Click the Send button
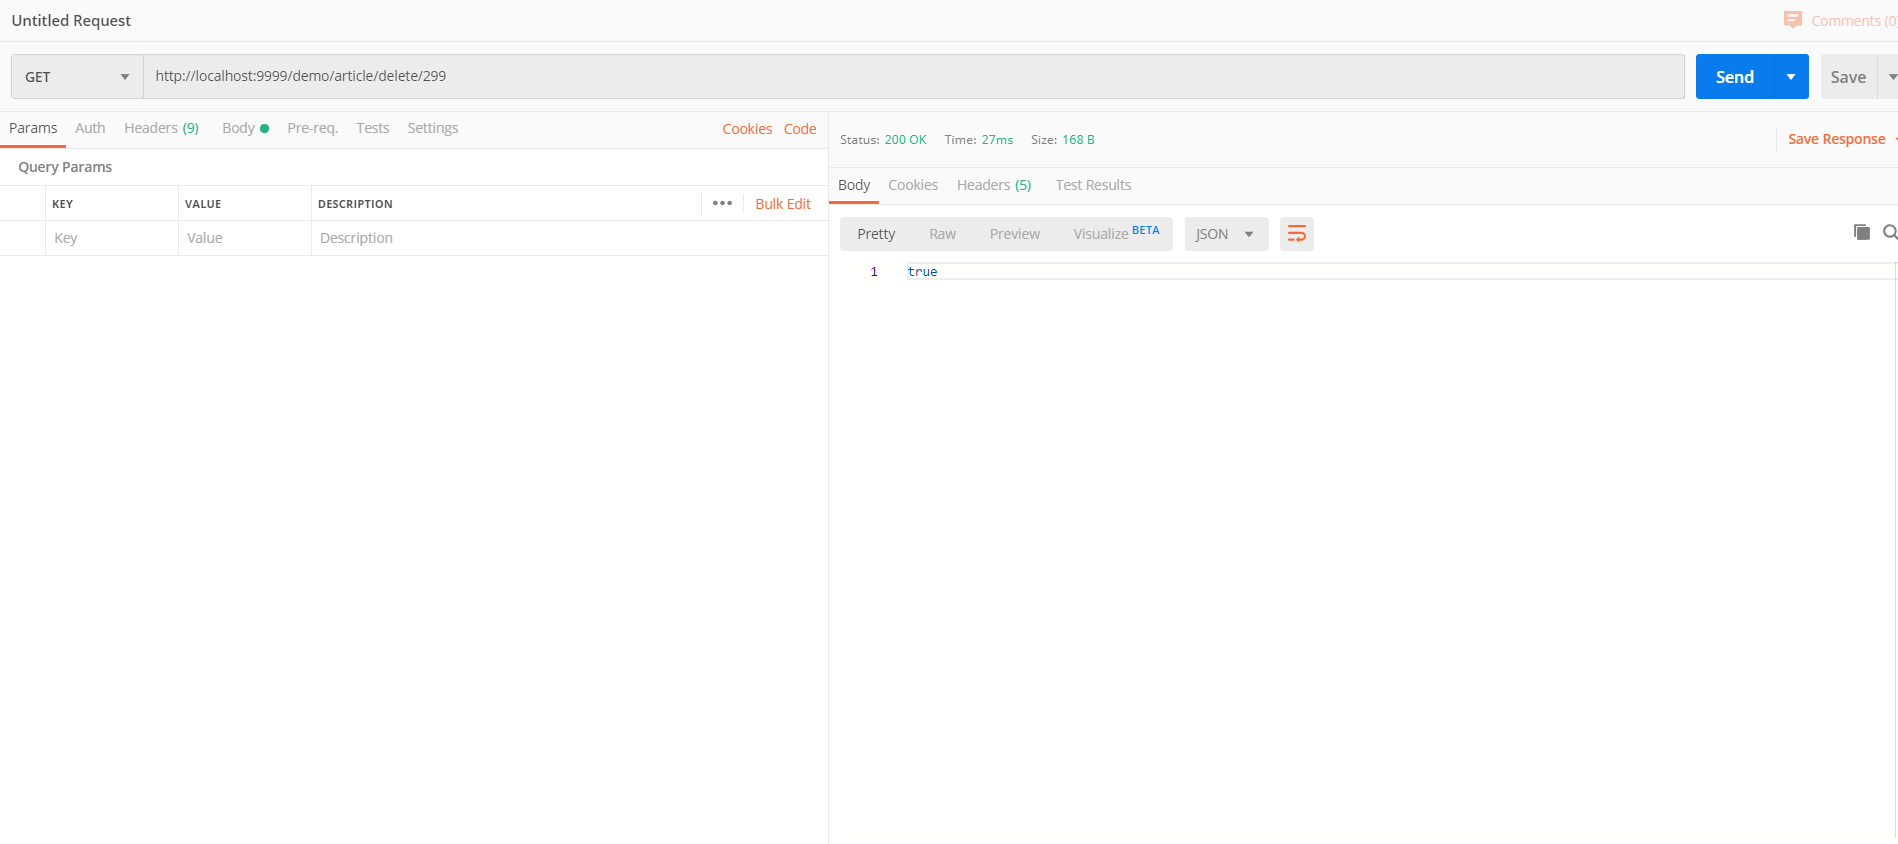The image size is (1898, 844). [x=1734, y=77]
